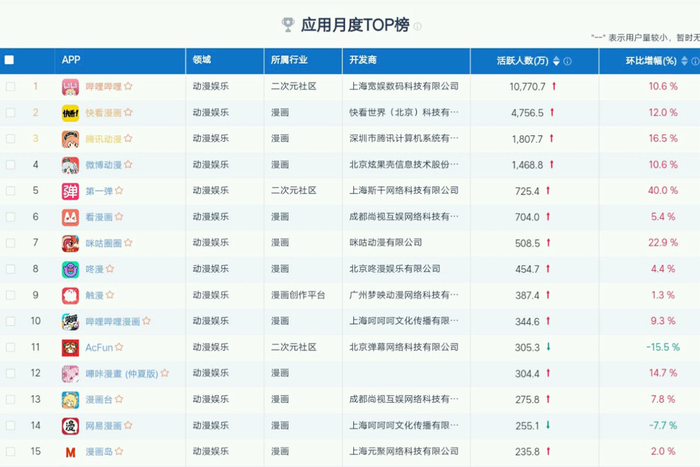The height and width of the screenshot is (467, 700).
Task: Click the 触漫 app icon
Action: click(x=71, y=296)
